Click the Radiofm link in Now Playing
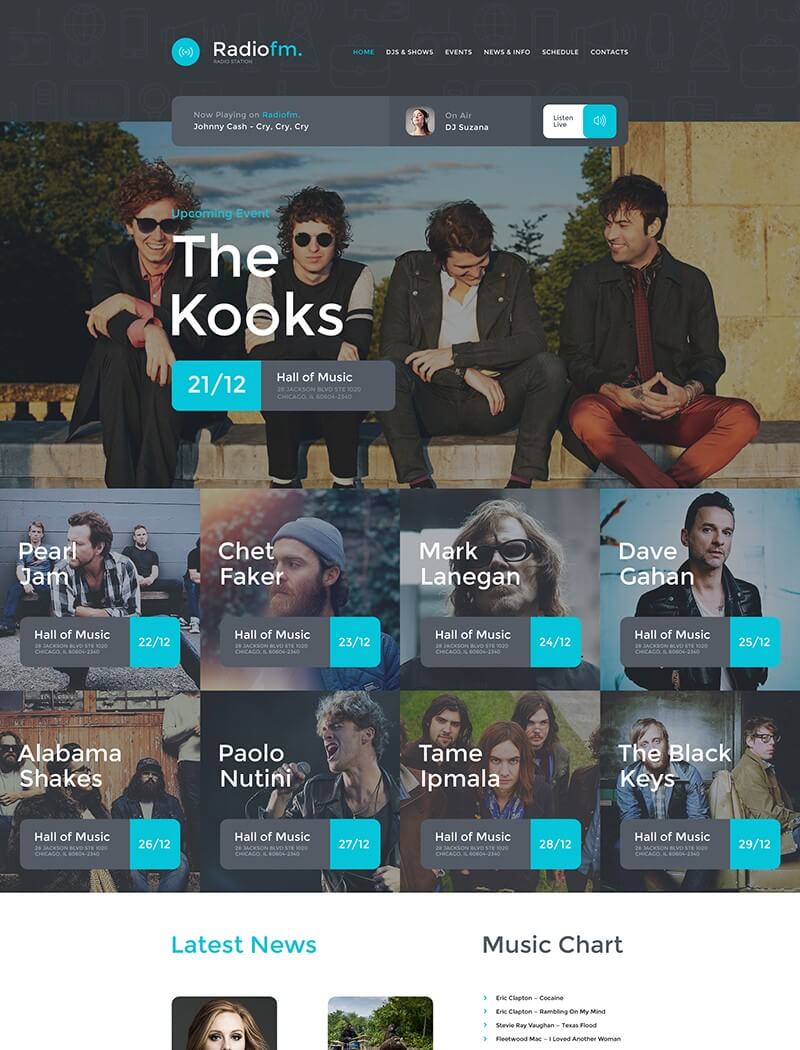This screenshot has width=800, height=1050. pos(281,115)
